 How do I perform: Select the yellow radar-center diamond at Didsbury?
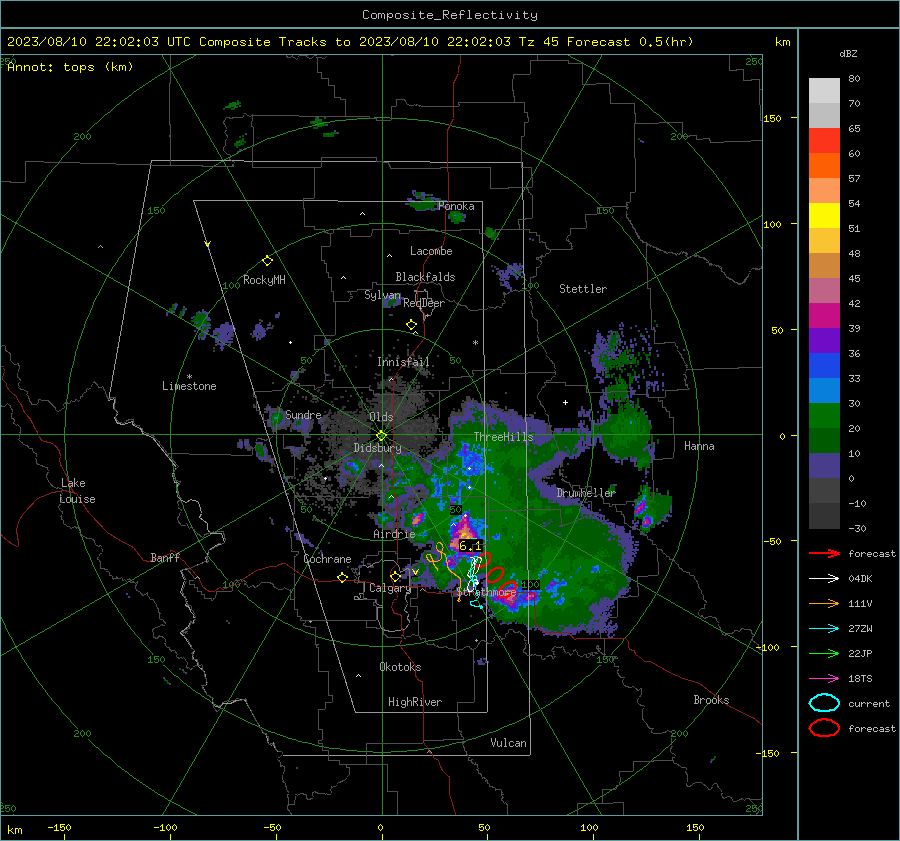pos(381,435)
